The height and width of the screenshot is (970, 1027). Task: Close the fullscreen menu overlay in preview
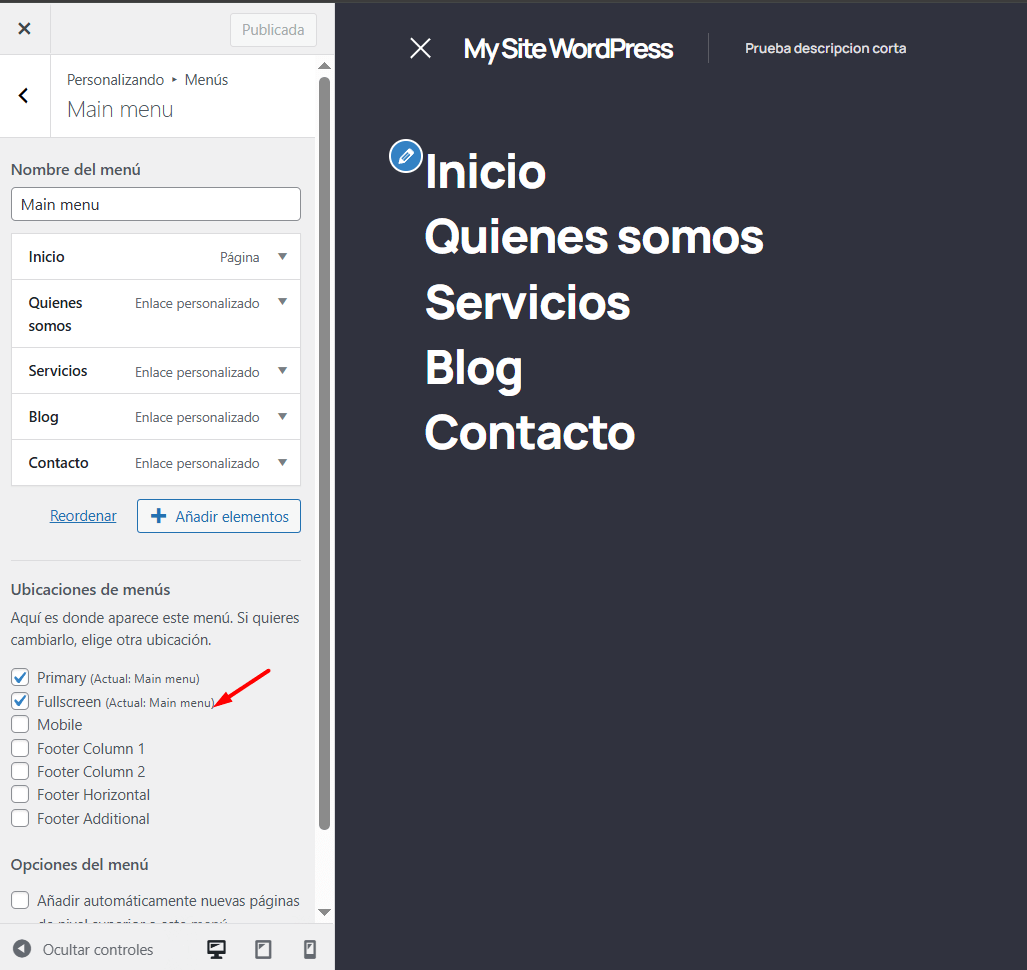tap(420, 48)
